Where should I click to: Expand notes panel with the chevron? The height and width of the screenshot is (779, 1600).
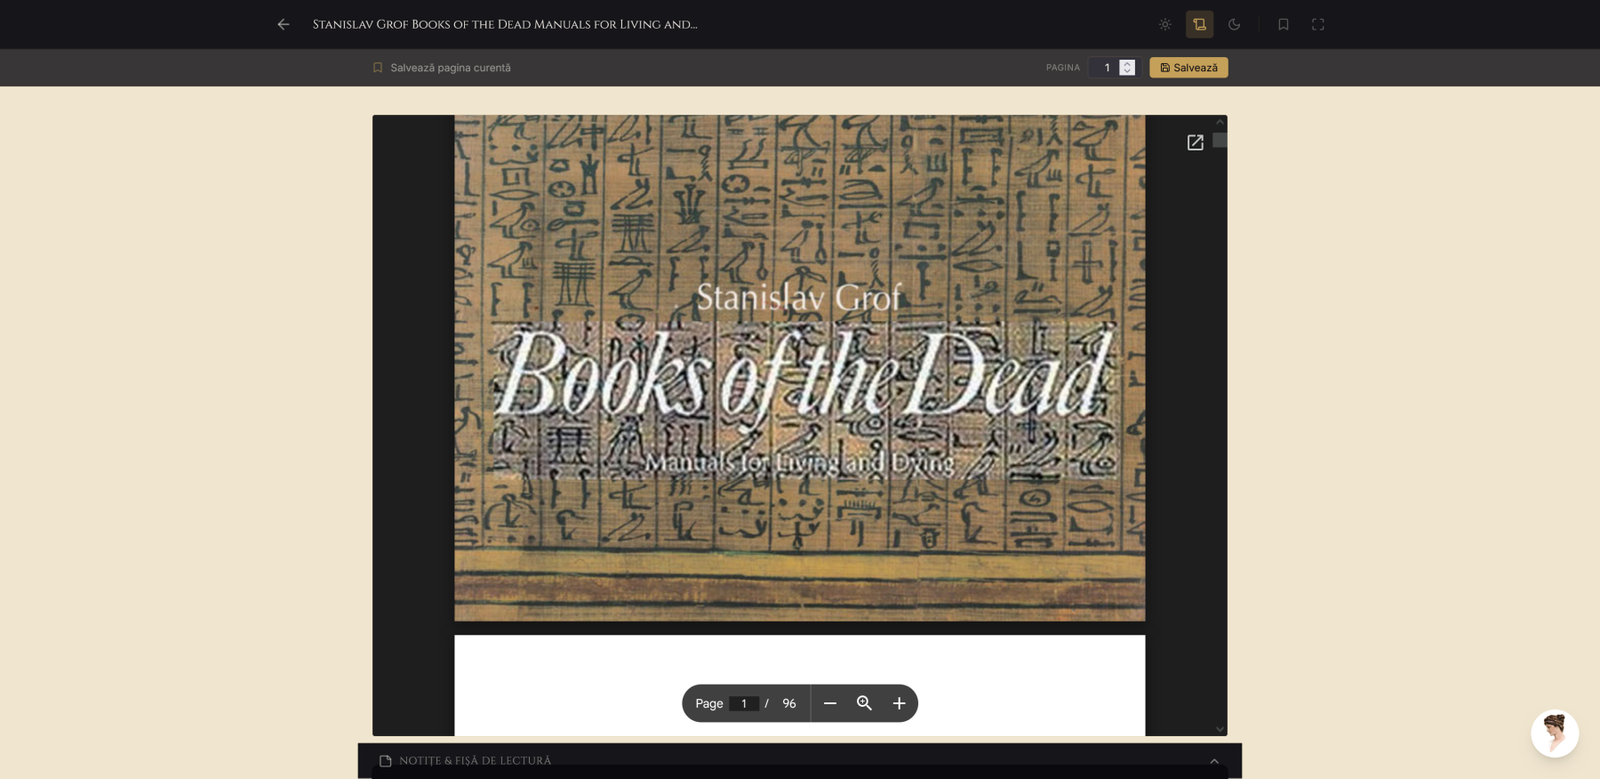[1214, 761]
